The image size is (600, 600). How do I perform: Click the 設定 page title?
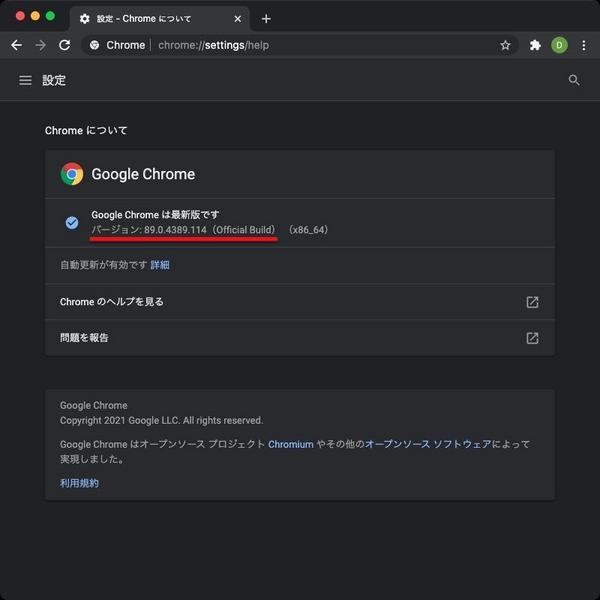pos(54,80)
